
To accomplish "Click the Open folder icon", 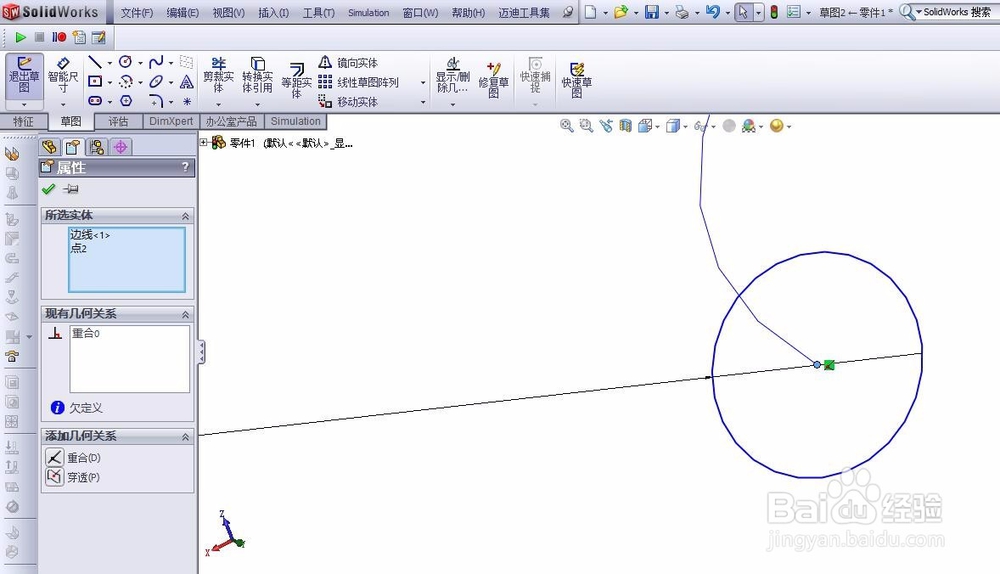I will pos(621,11).
